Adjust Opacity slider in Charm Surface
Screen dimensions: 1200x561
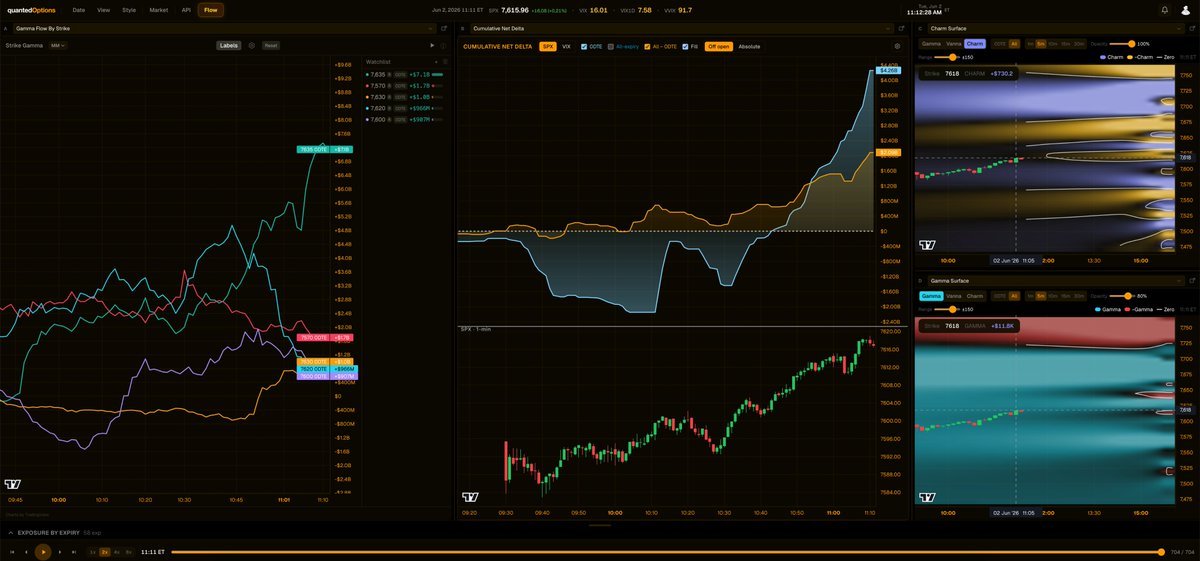point(1122,44)
